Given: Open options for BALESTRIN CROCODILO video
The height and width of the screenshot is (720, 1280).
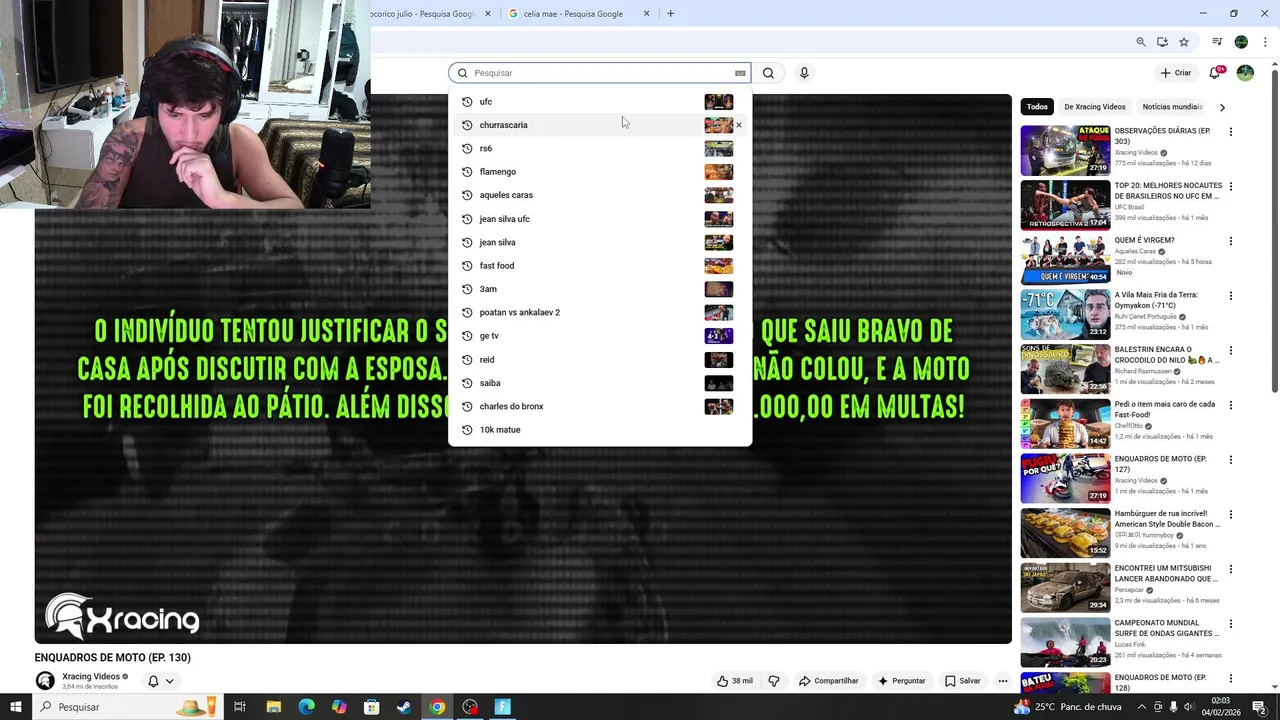Looking at the screenshot, I should click(1231, 350).
